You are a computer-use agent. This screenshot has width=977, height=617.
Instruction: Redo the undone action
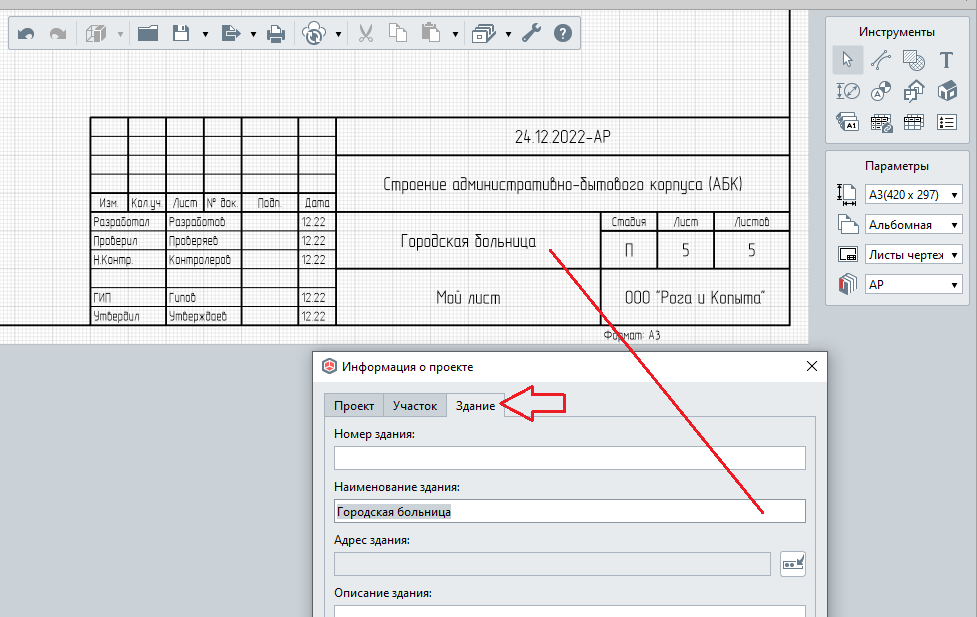pyautogui.click(x=58, y=33)
